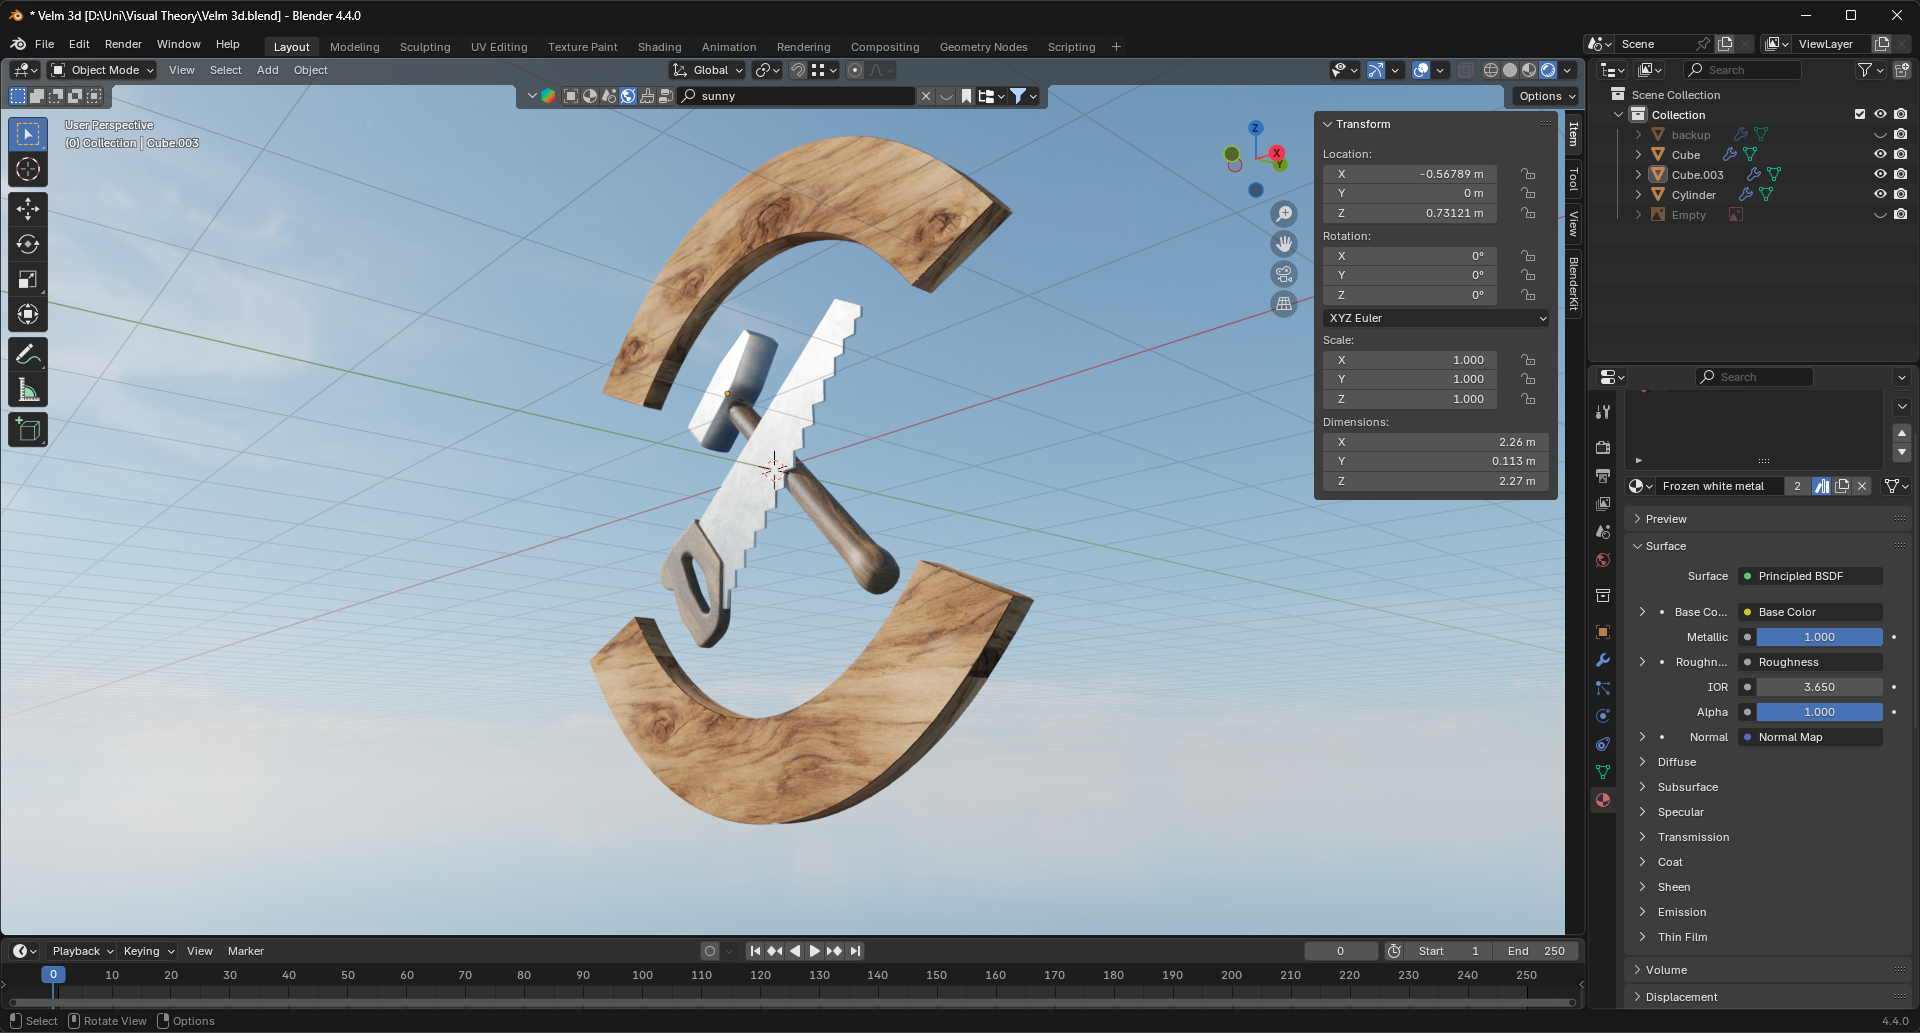Open the Render menu
This screenshot has width=1920, height=1033.
coord(123,44)
